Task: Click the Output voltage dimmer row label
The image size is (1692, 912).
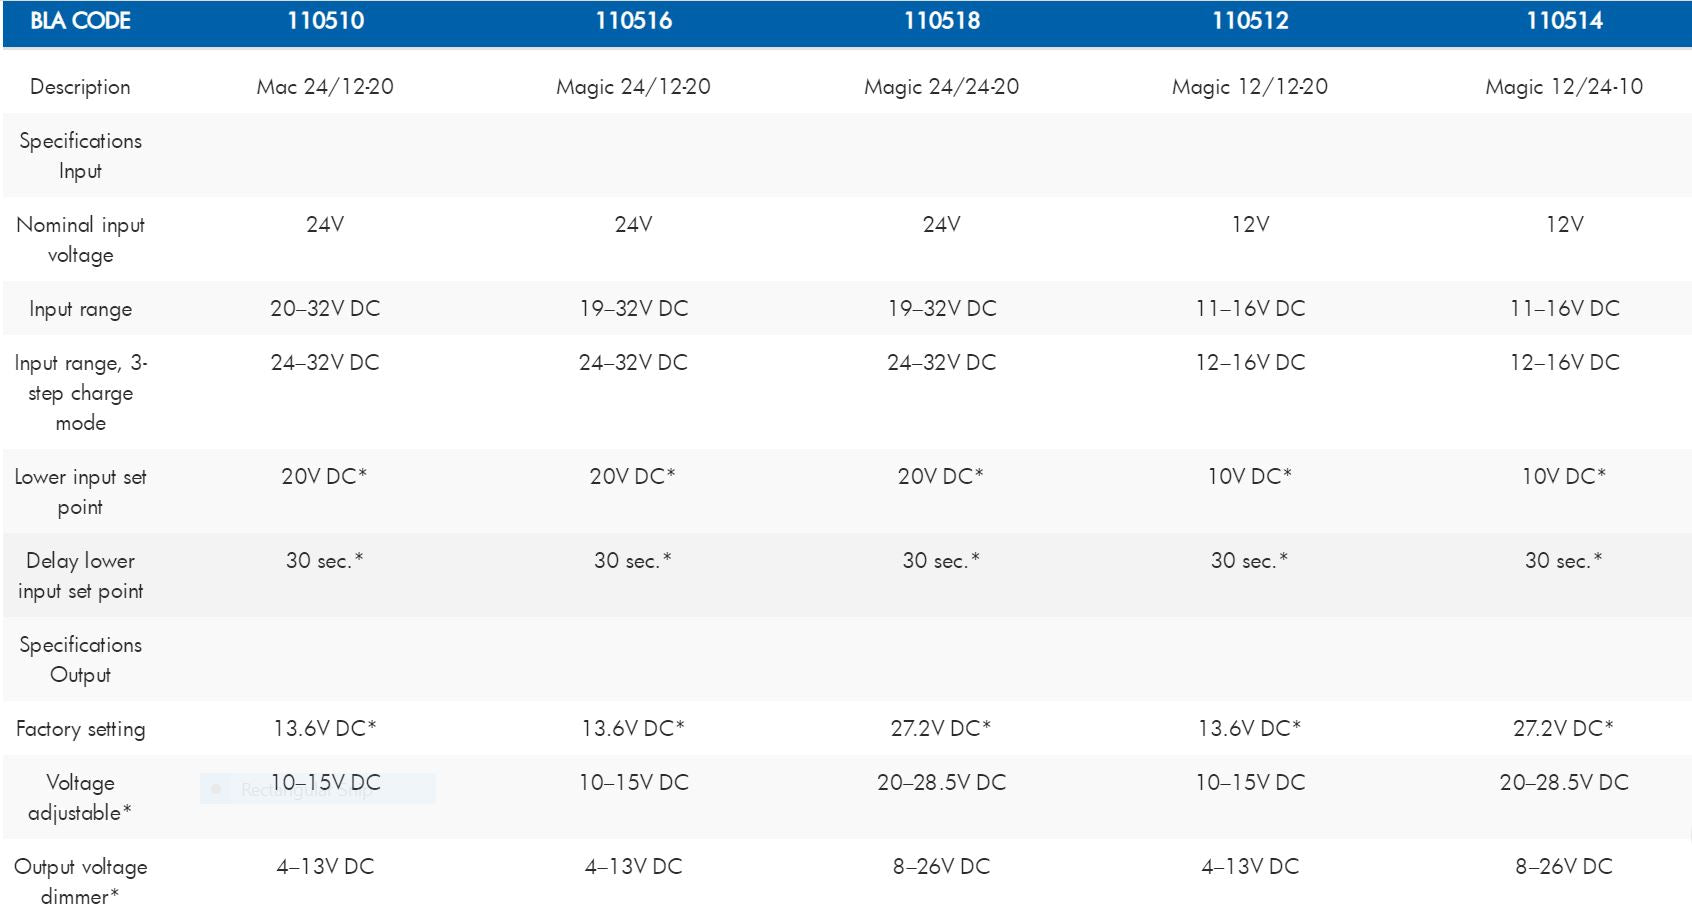Action: (80, 881)
